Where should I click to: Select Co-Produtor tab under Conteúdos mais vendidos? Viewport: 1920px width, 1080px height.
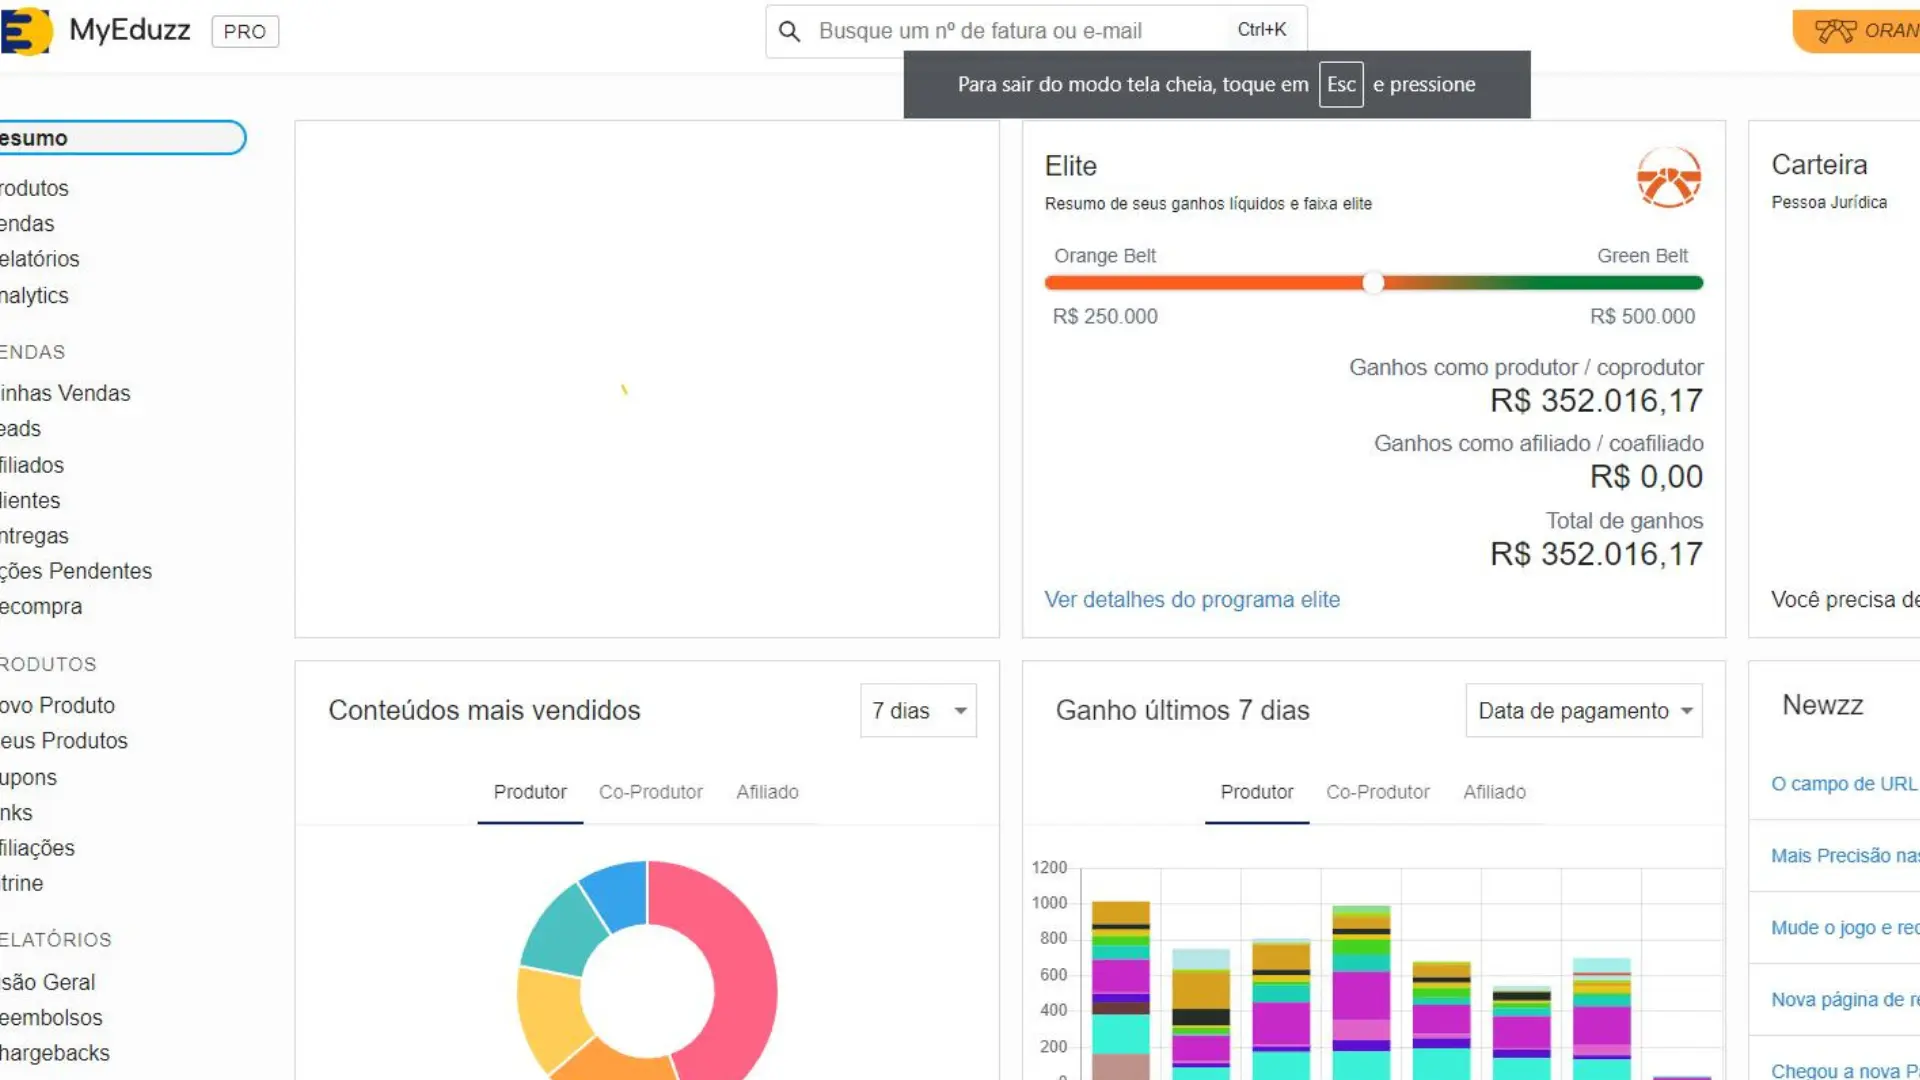pos(650,792)
